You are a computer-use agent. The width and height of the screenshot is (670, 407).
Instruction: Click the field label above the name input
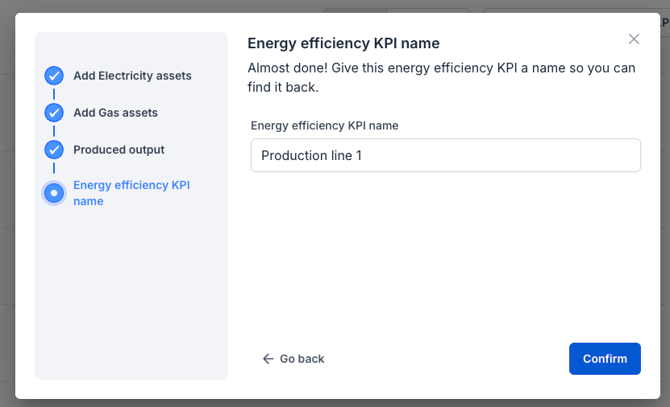(324, 126)
